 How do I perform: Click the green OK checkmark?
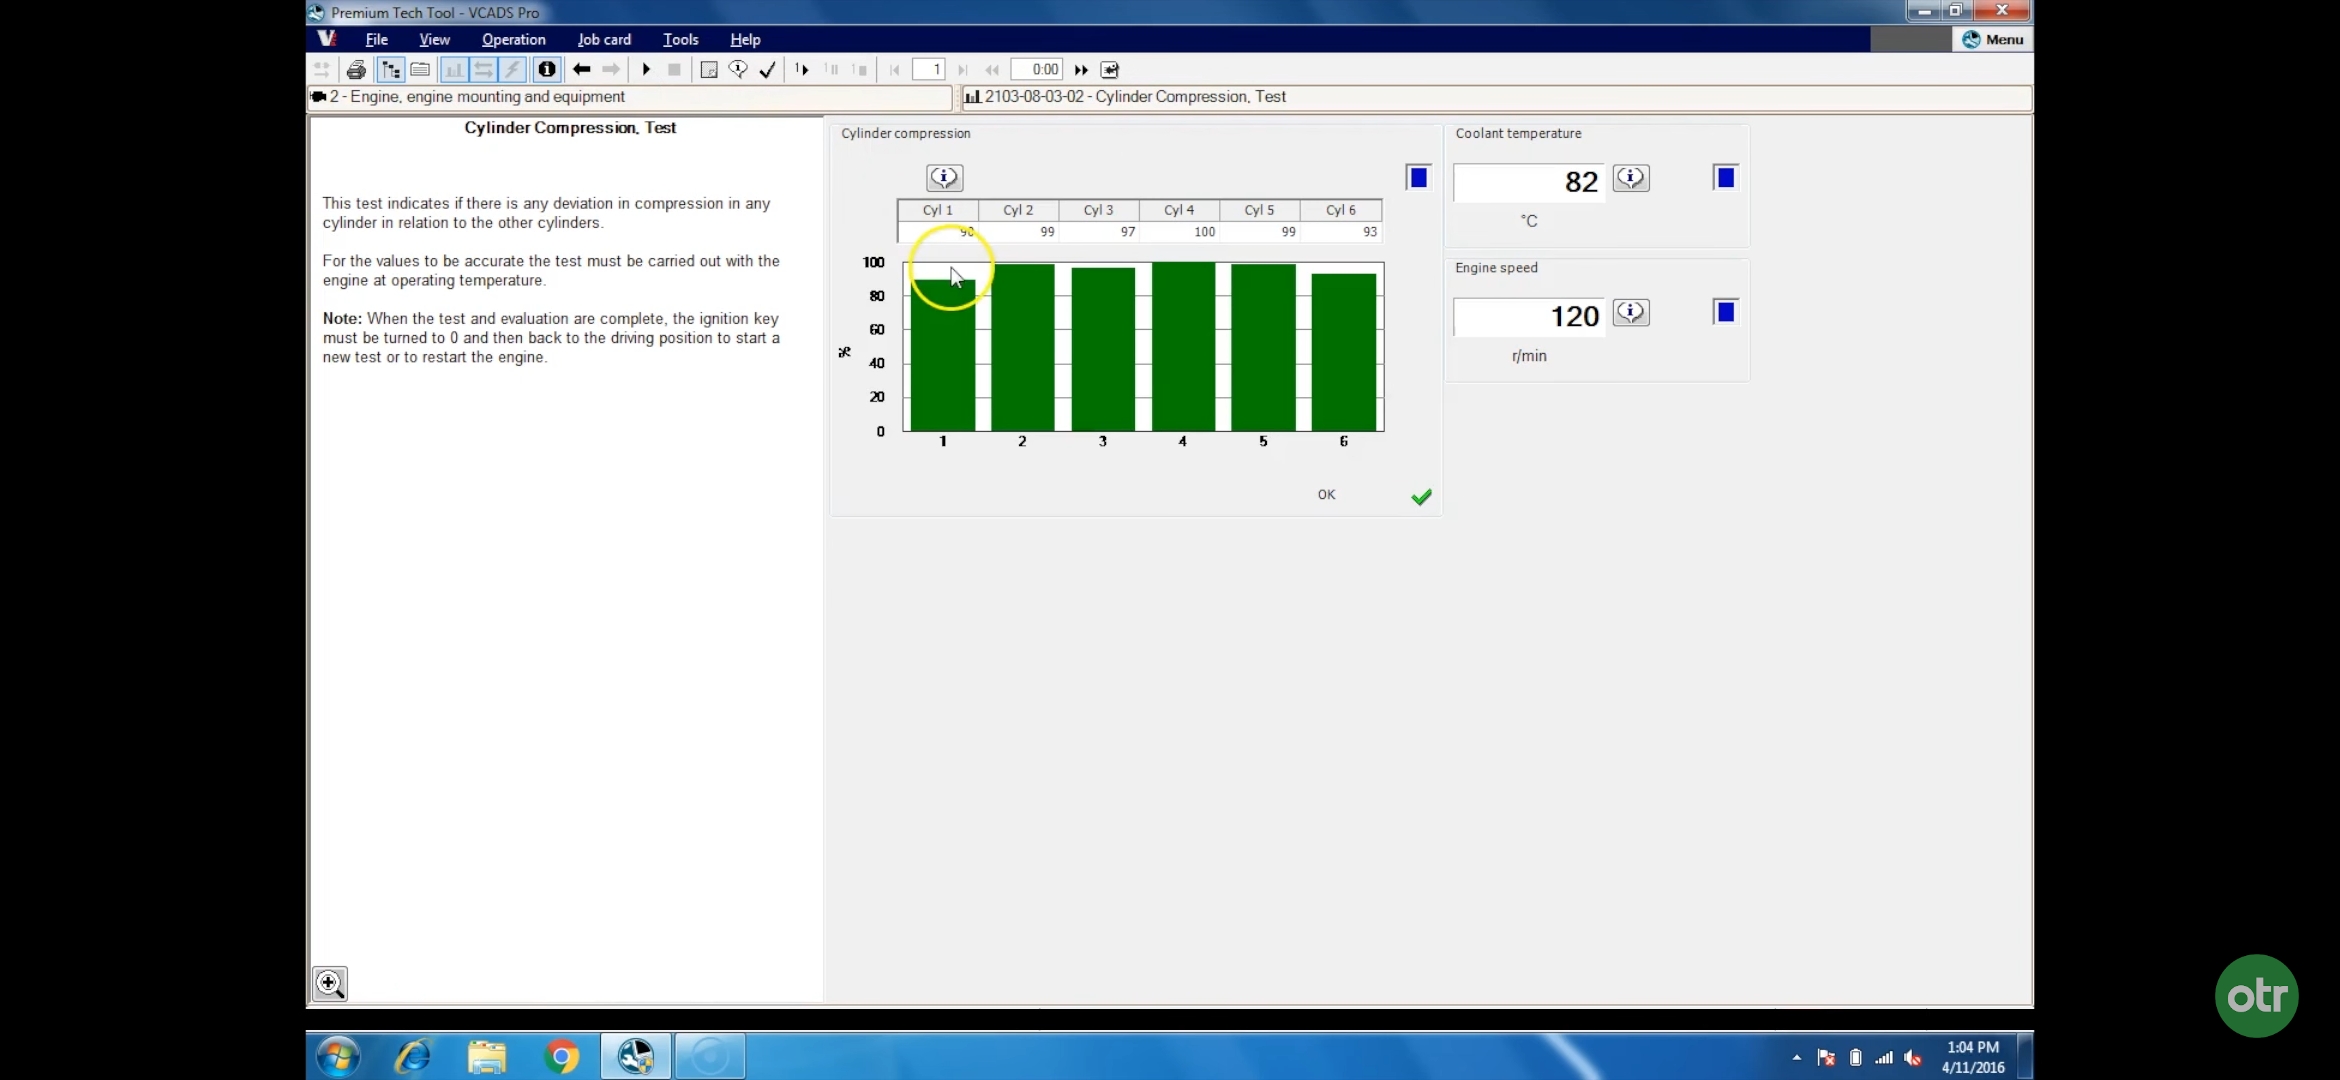pos(1421,496)
